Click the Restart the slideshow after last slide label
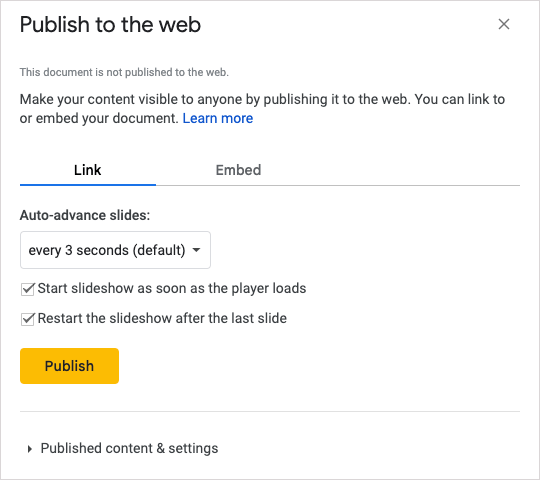The width and height of the screenshot is (540, 480). pyautogui.click(x=162, y=319)
